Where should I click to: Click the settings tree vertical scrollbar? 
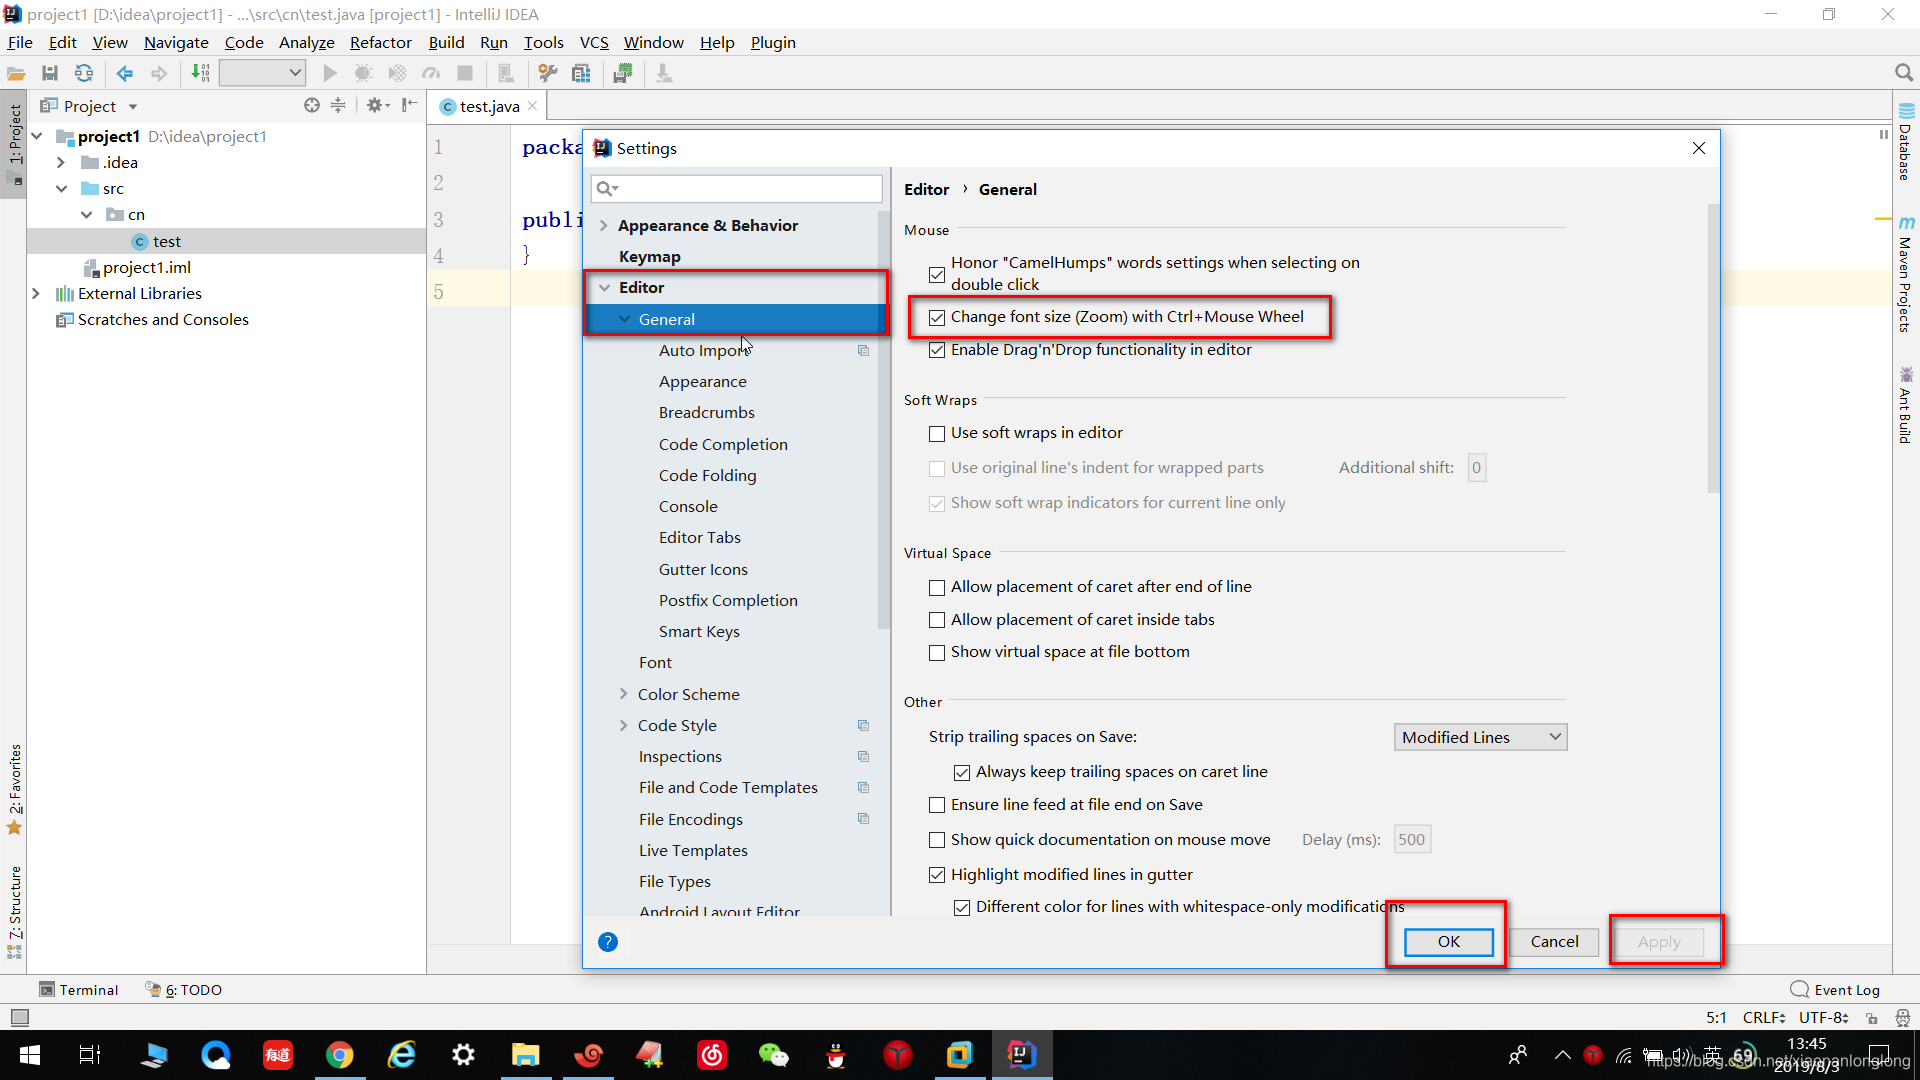[883, 420]
